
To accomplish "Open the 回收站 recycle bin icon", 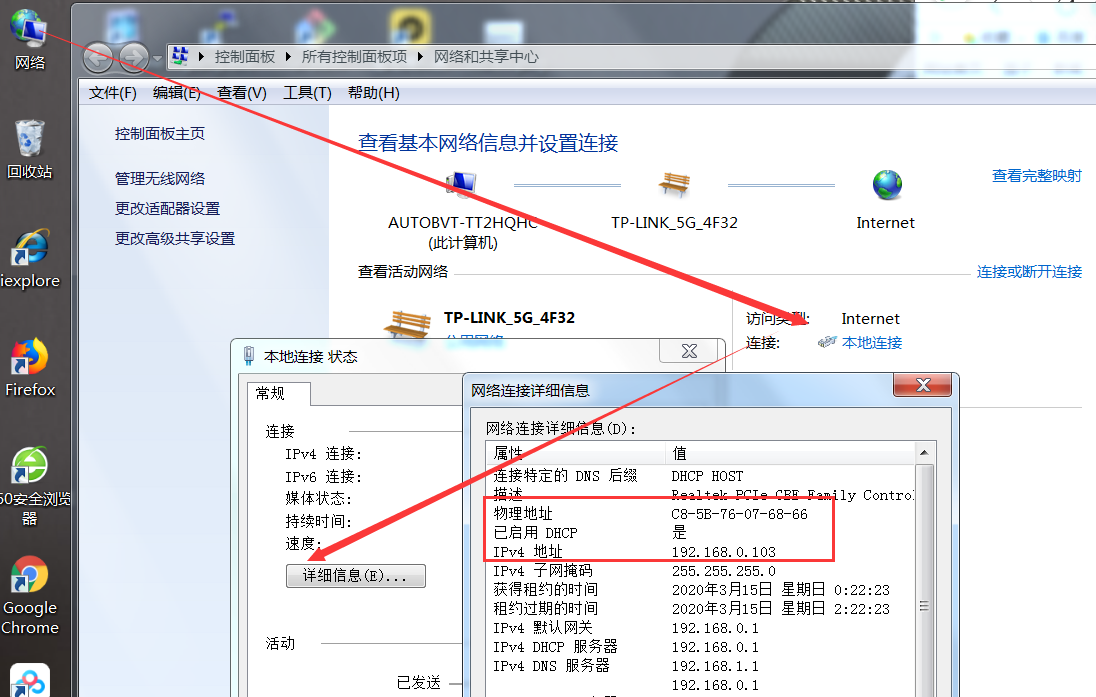I will coord(29,149).
